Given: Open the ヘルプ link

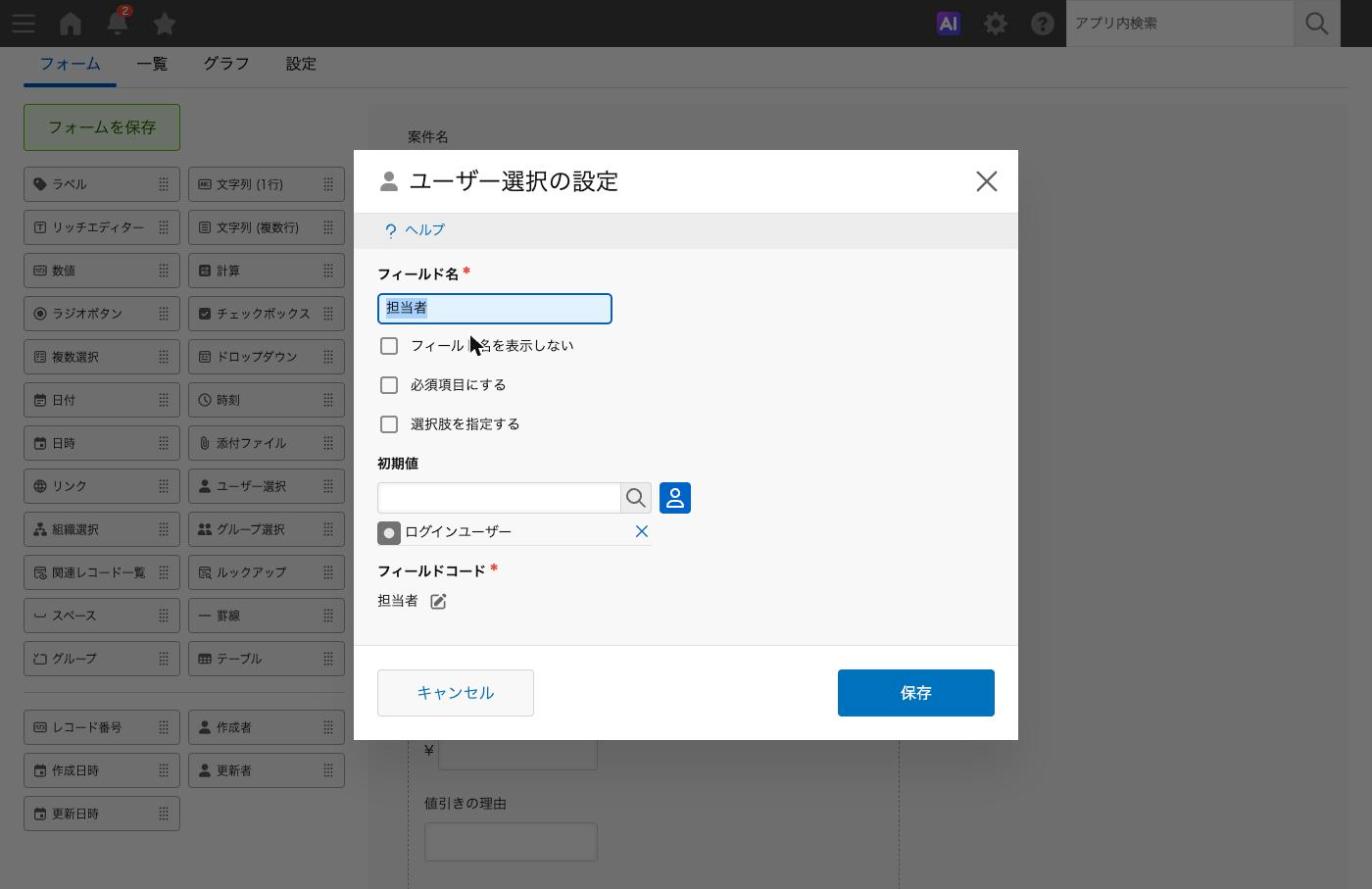Looking at the screenshot, I should [415, 230].
